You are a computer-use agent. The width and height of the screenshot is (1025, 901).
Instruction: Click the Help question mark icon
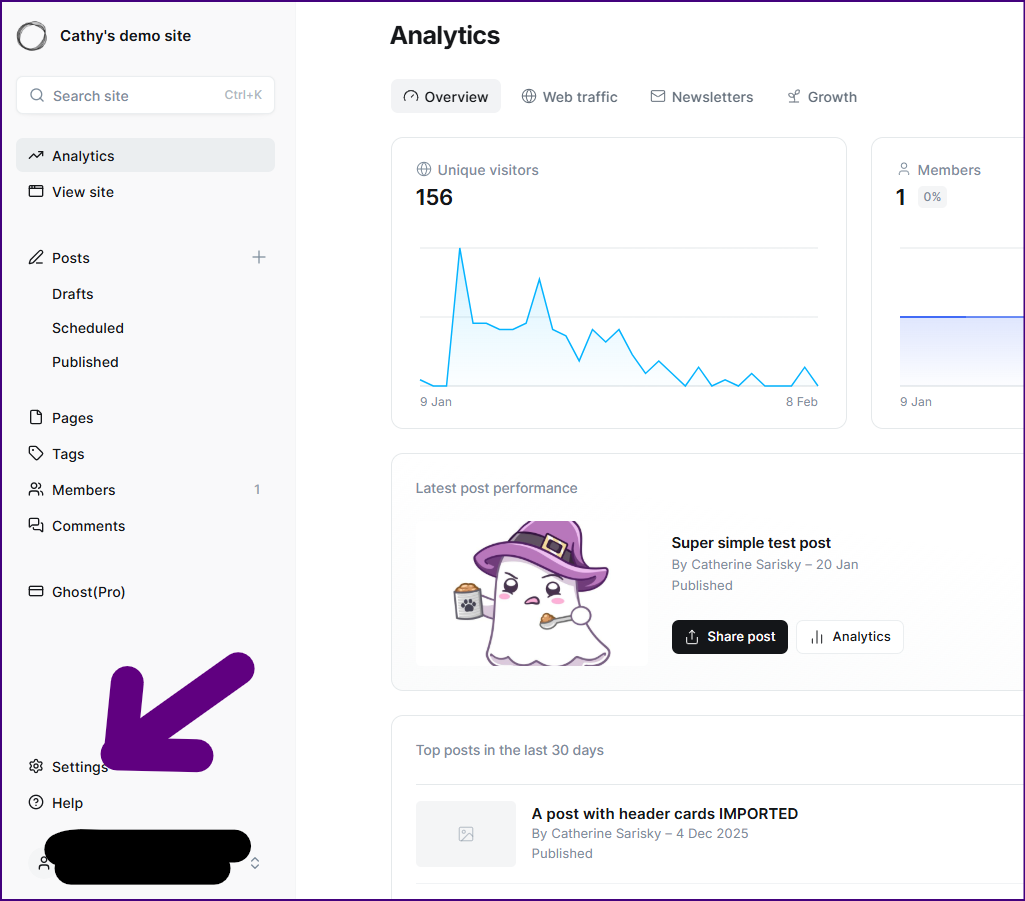pos(36,803)
